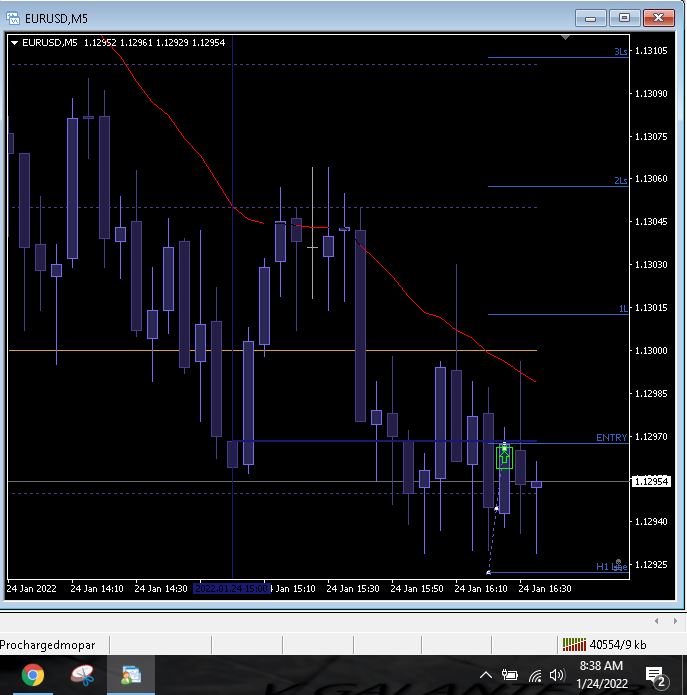Click the orange horizontal line at 1.13000

pyautogui.click(x=273, y=350)
